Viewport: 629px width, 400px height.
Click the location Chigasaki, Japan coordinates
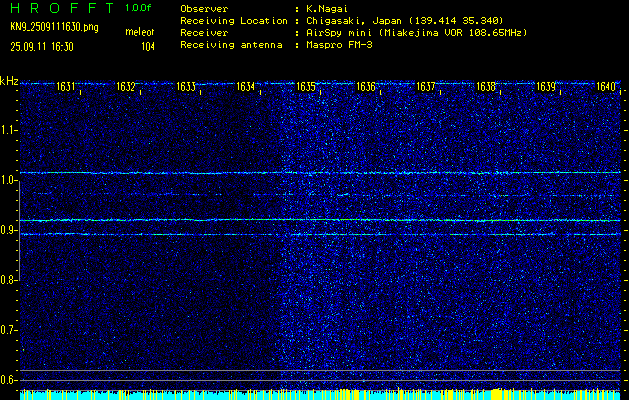404,21
